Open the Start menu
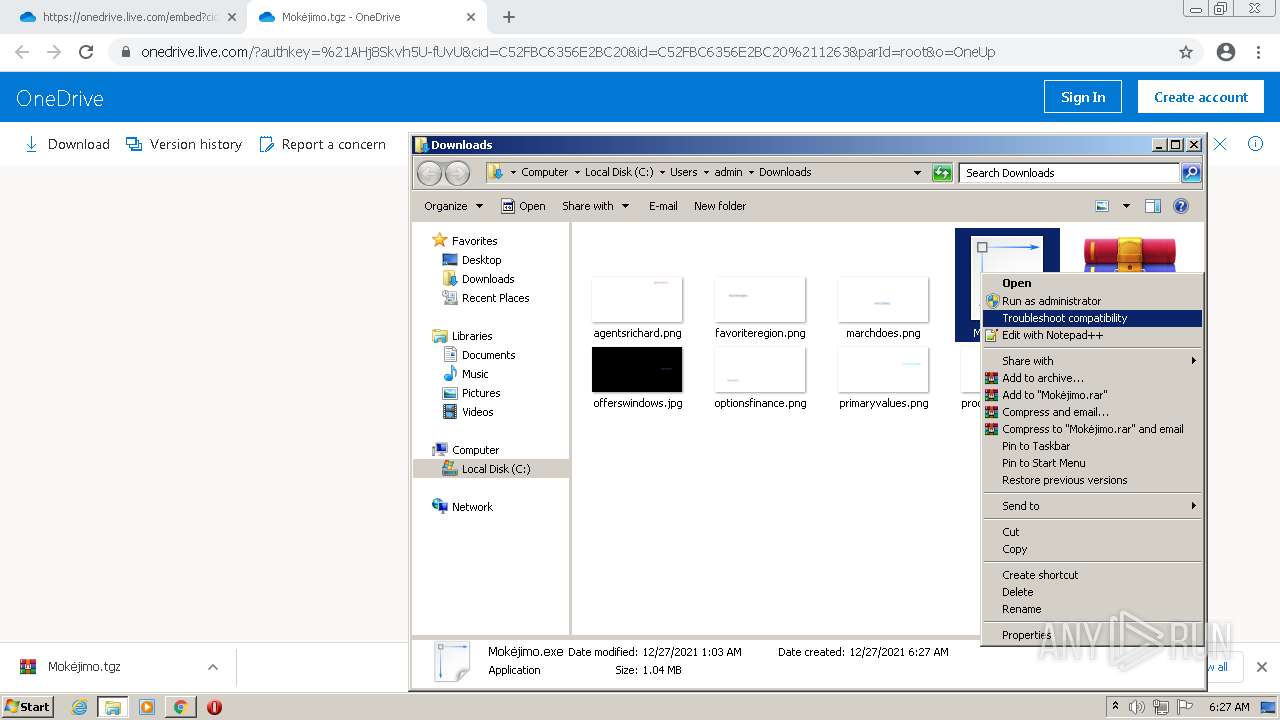Viewport: 1280px width, 720px height. coord(28,707)
